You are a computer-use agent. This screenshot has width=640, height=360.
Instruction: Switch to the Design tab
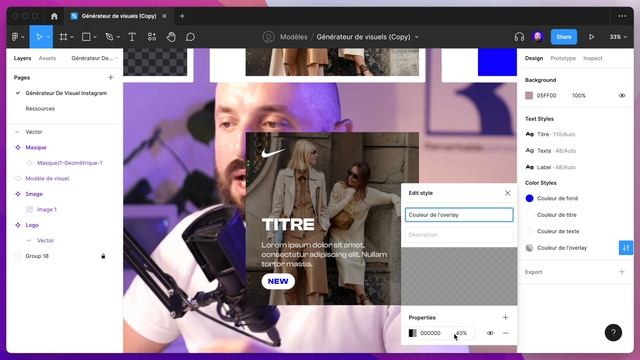(x=533, y=58)
